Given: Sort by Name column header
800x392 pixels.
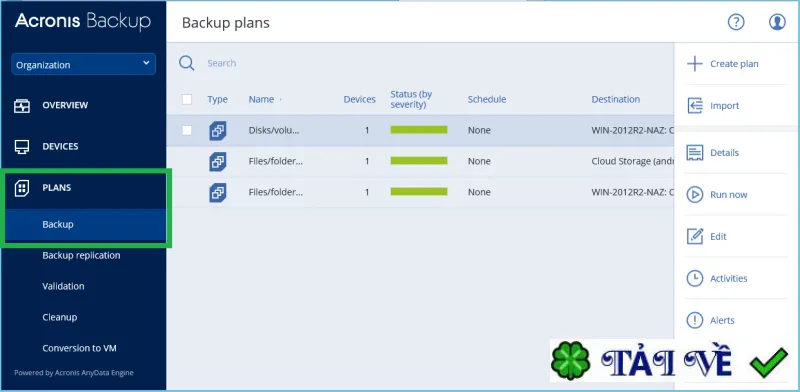Looking at the screenshot, I should pyautogui.click(x=261, y=99).
